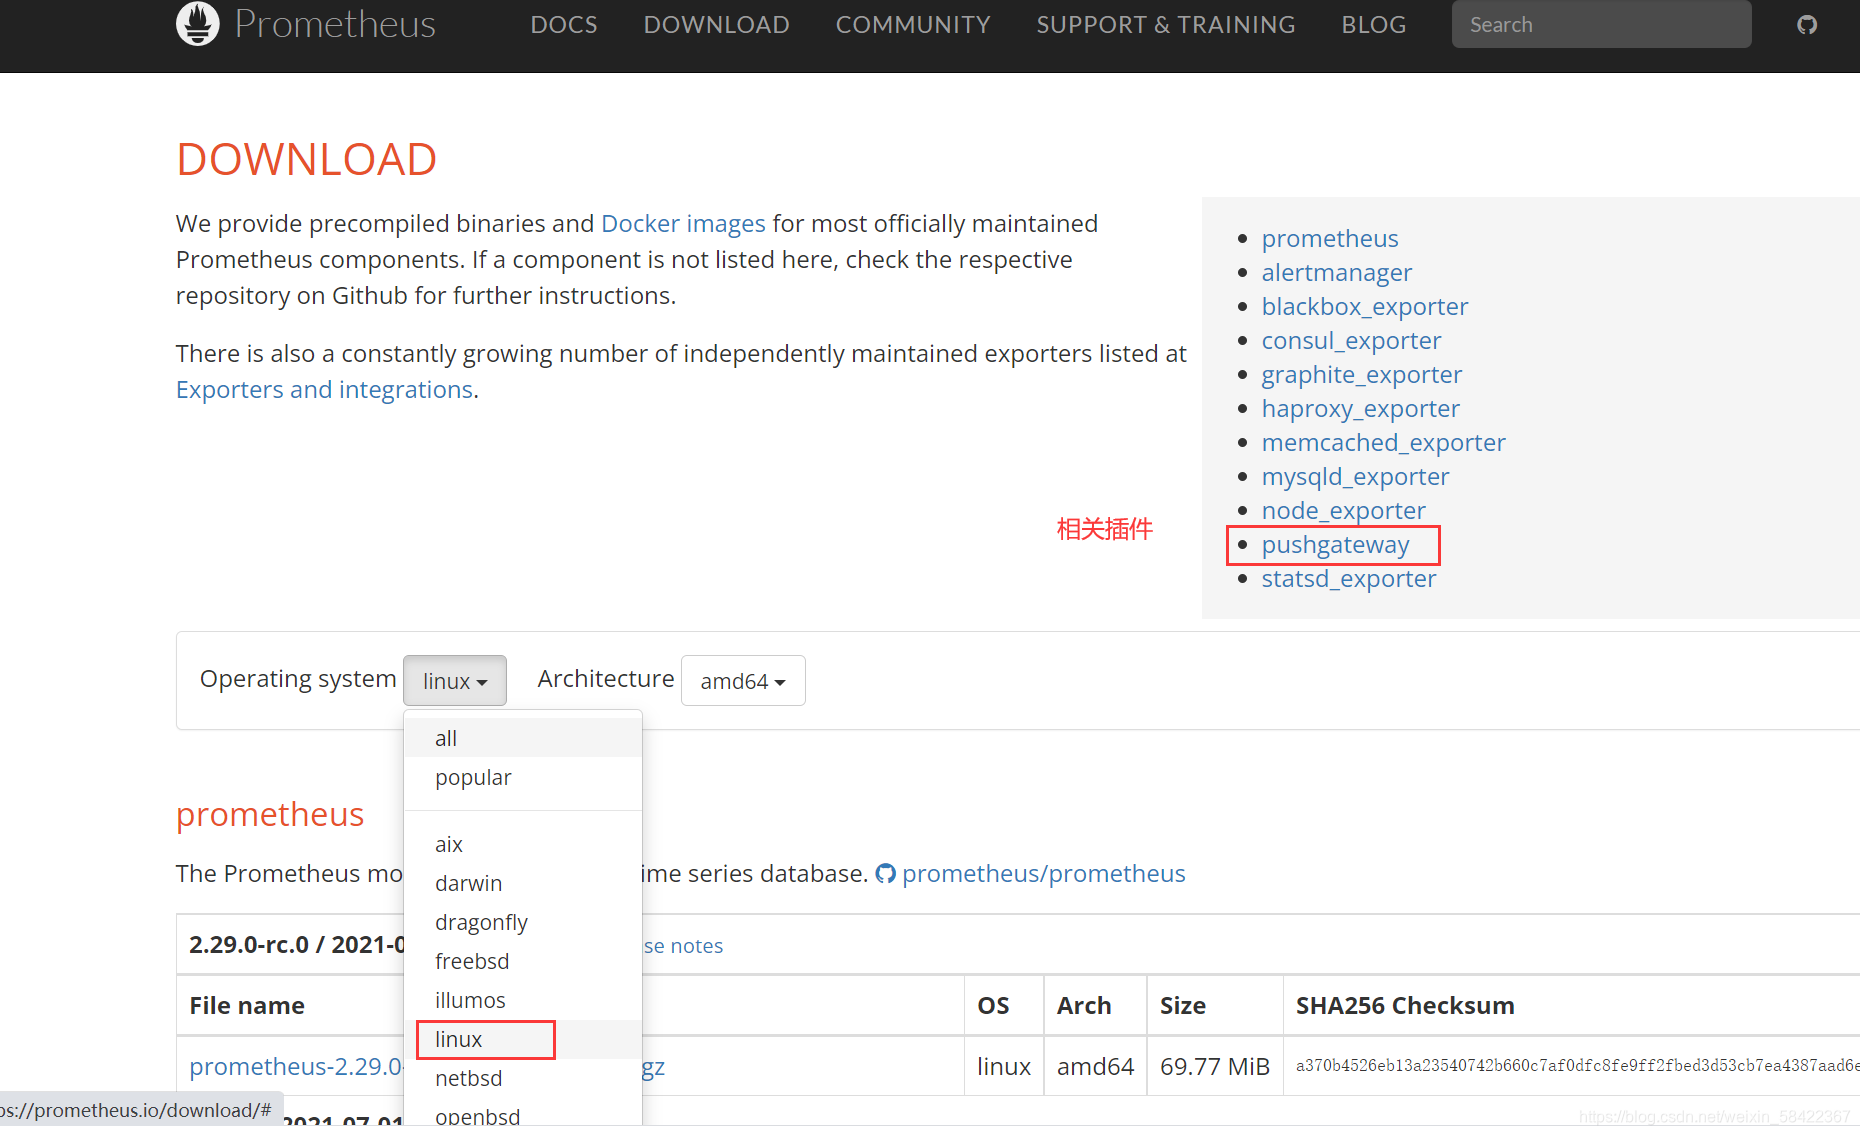
Task: Click the 'linux' OS table cell
Action: pos(1004,1067)
